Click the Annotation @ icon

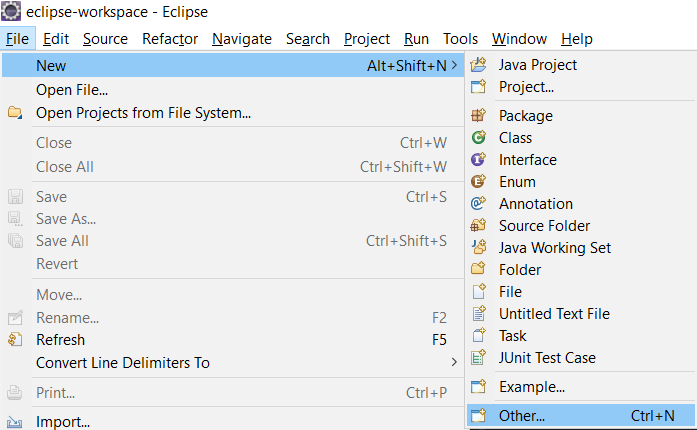point(478,203)
